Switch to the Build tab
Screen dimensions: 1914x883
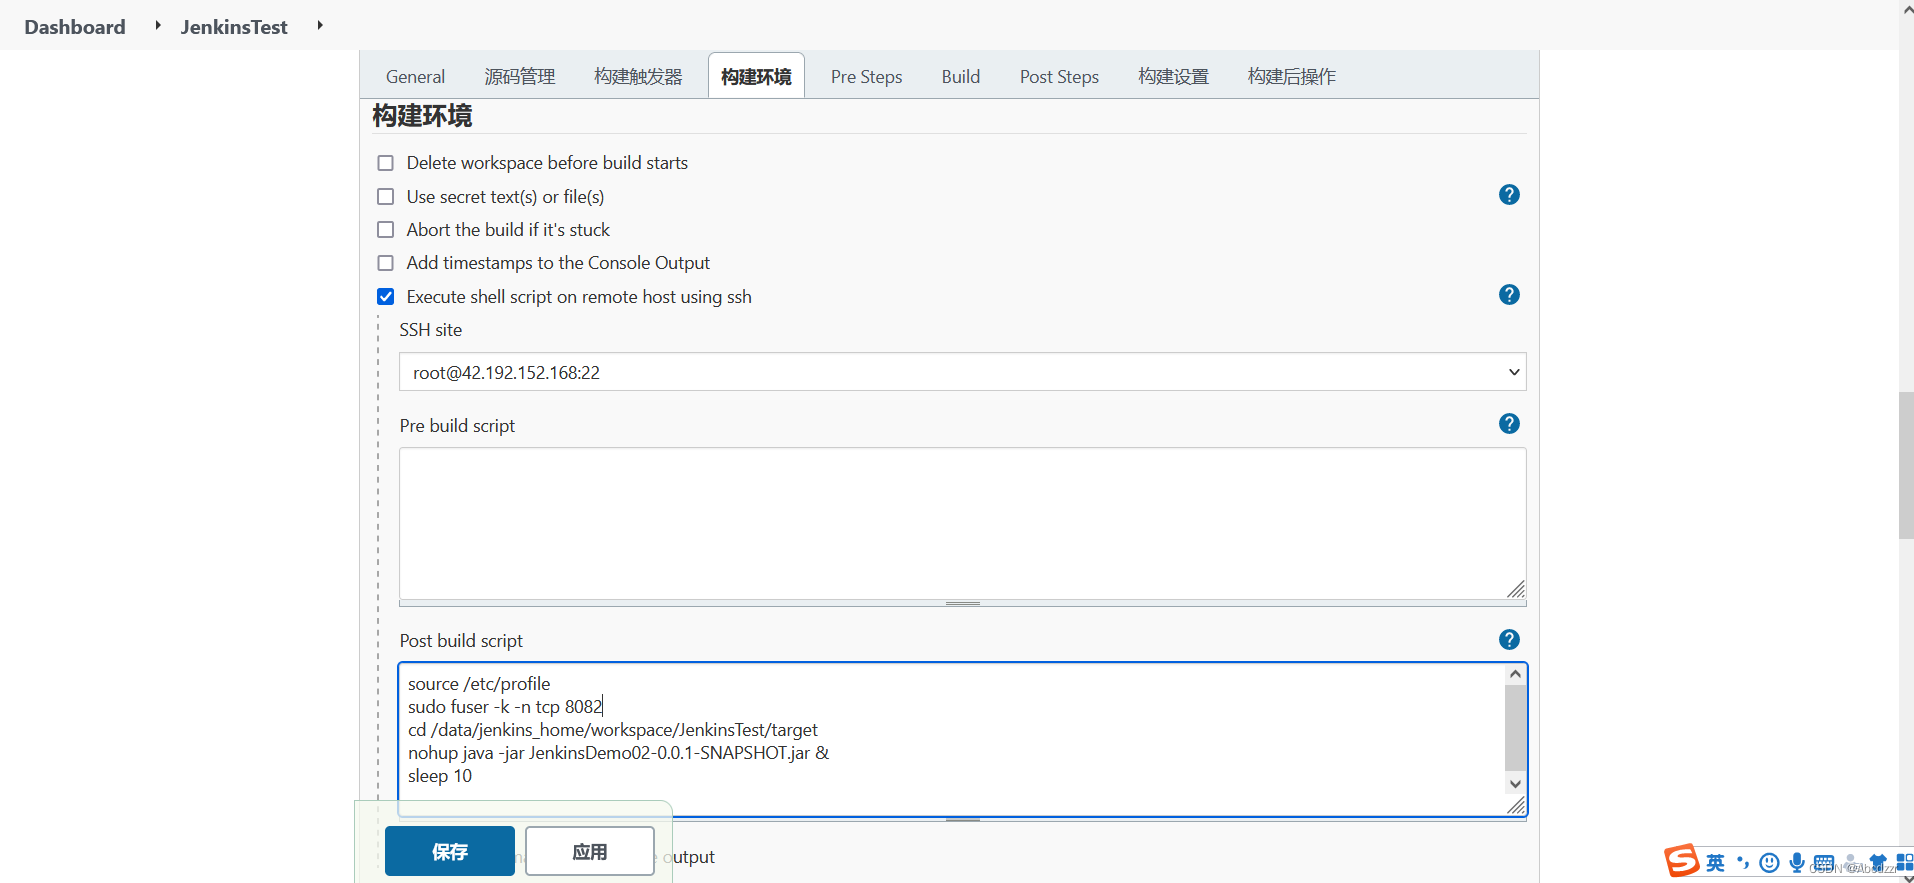[x=960, y=77]
